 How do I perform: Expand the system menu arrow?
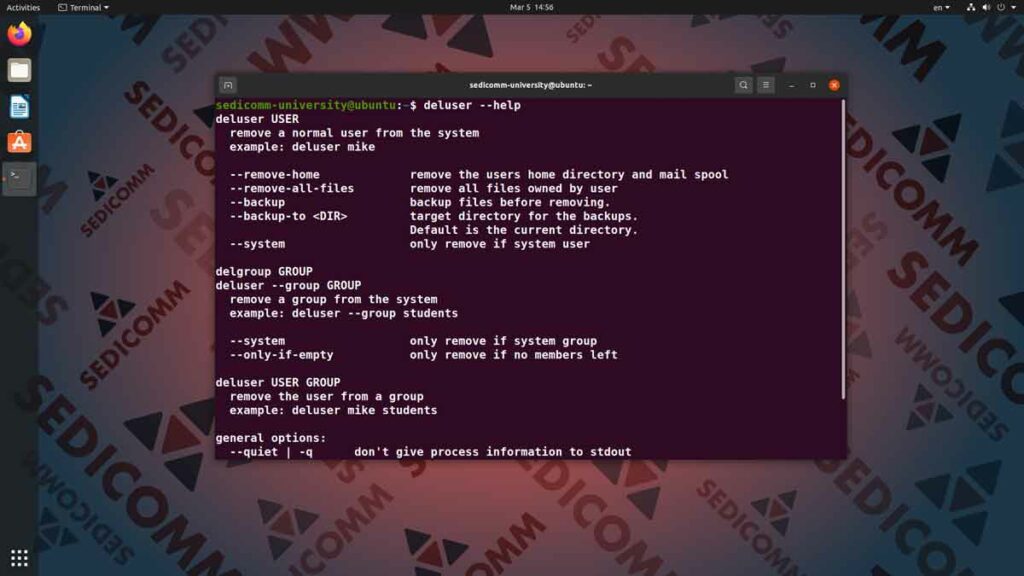[1014, 7]
